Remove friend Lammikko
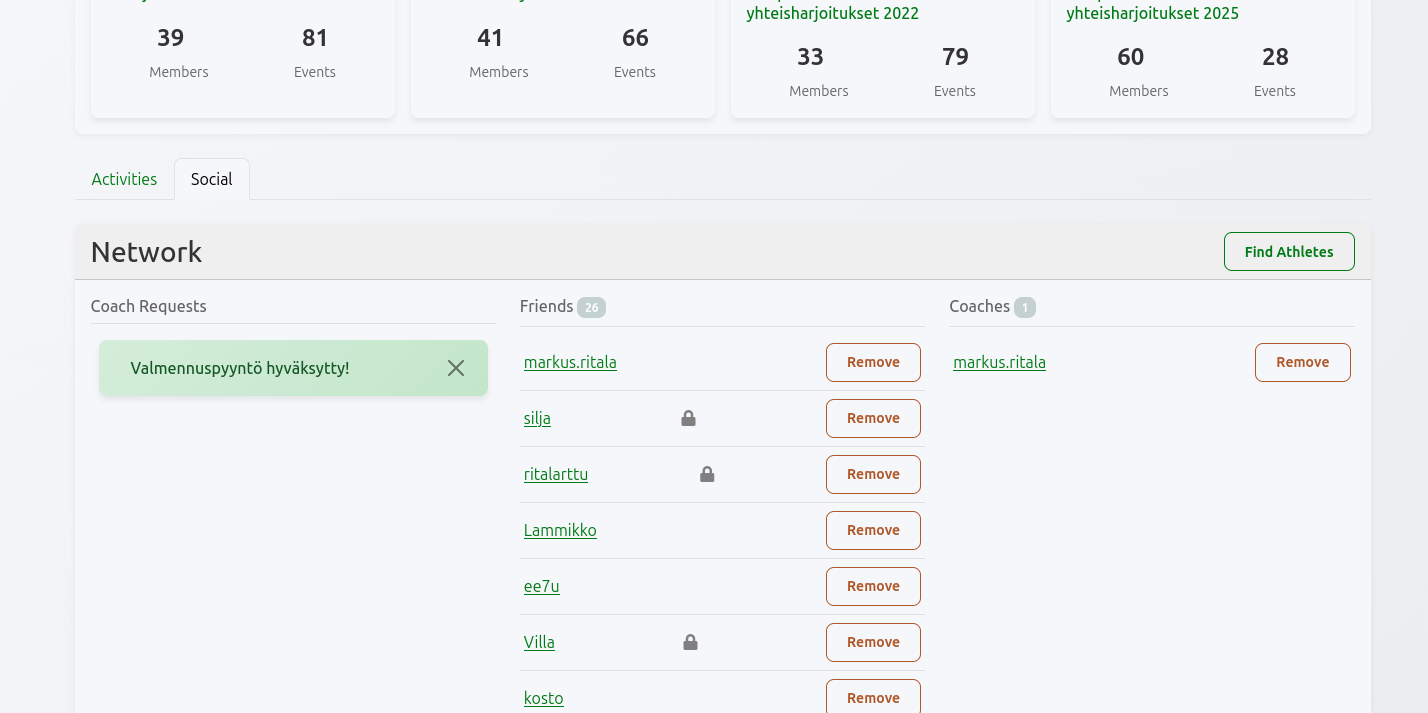 pyautogui.click(x=872, y=530)
